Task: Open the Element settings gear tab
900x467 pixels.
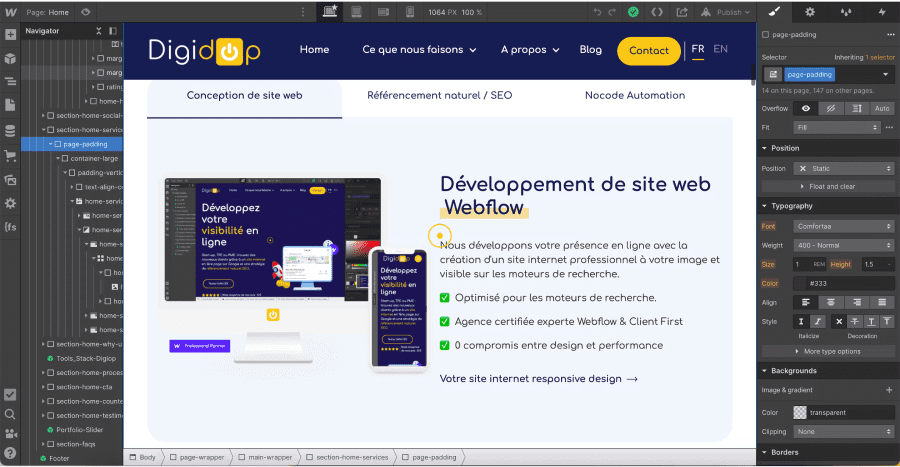Action: tap(810, 11)
